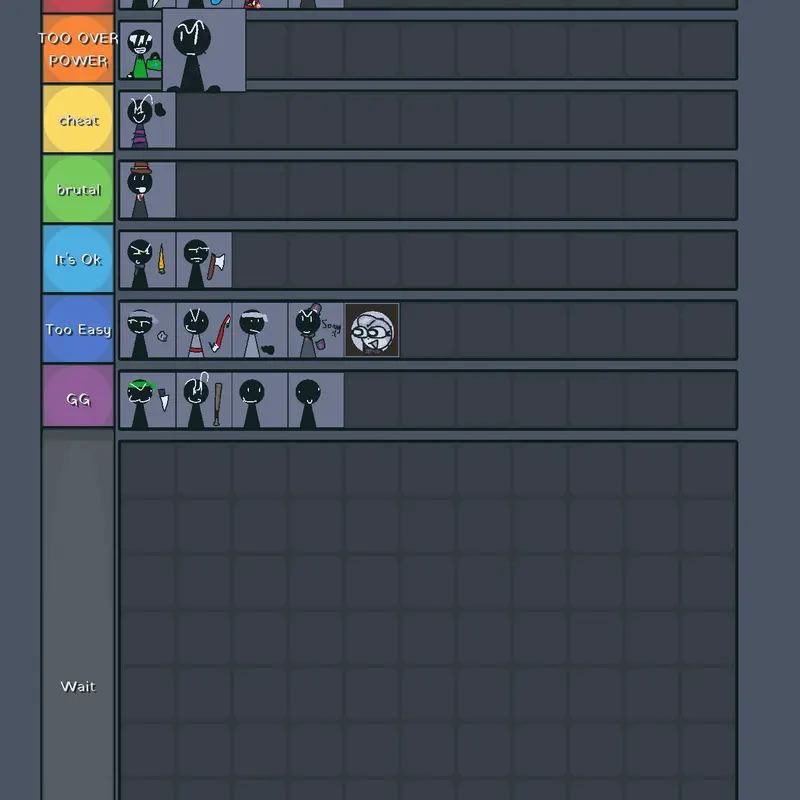The width and height of the screenshot is (800, 800).
Task: Select the brown-hat character in the brutal tier
Action: [x=147, y=190]
